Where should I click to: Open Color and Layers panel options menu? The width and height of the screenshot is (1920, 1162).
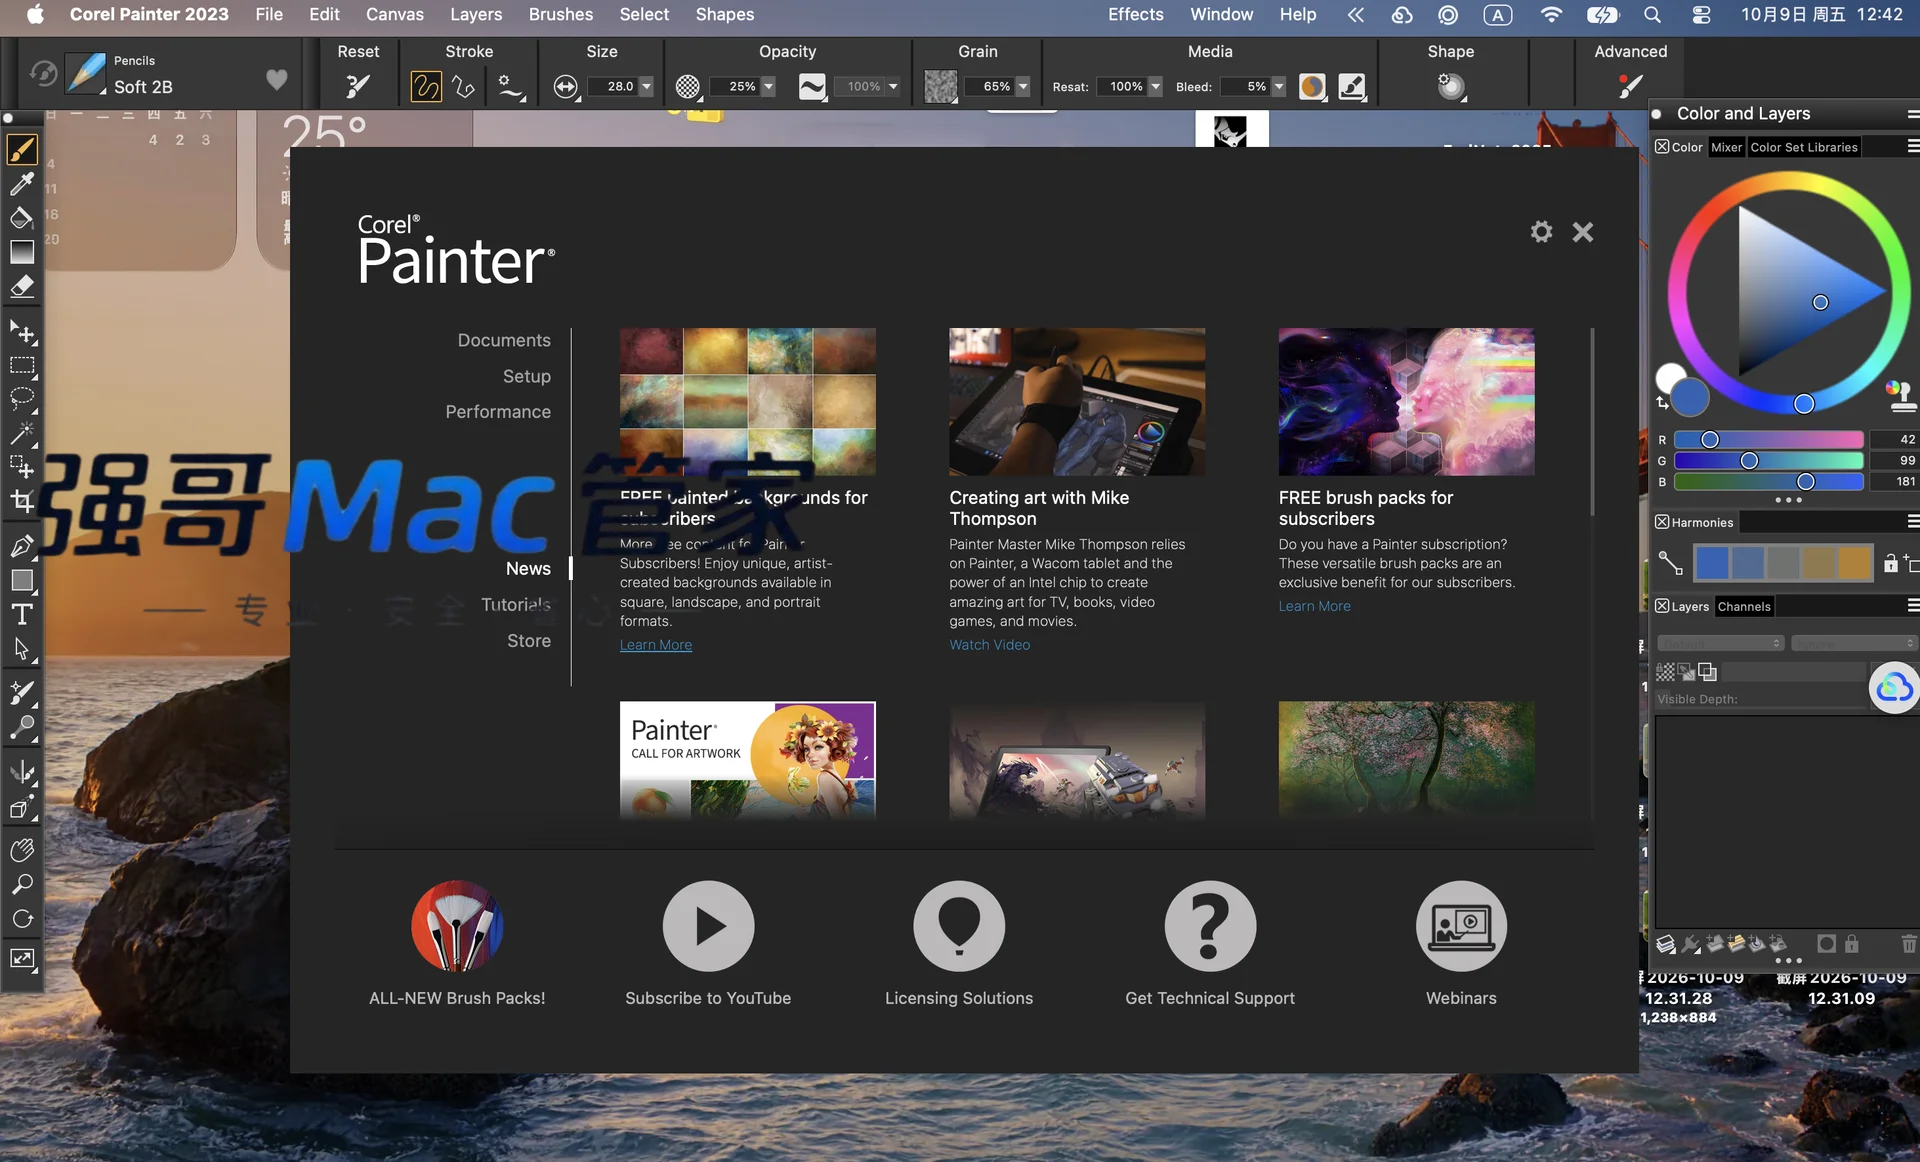point(1912,114)
